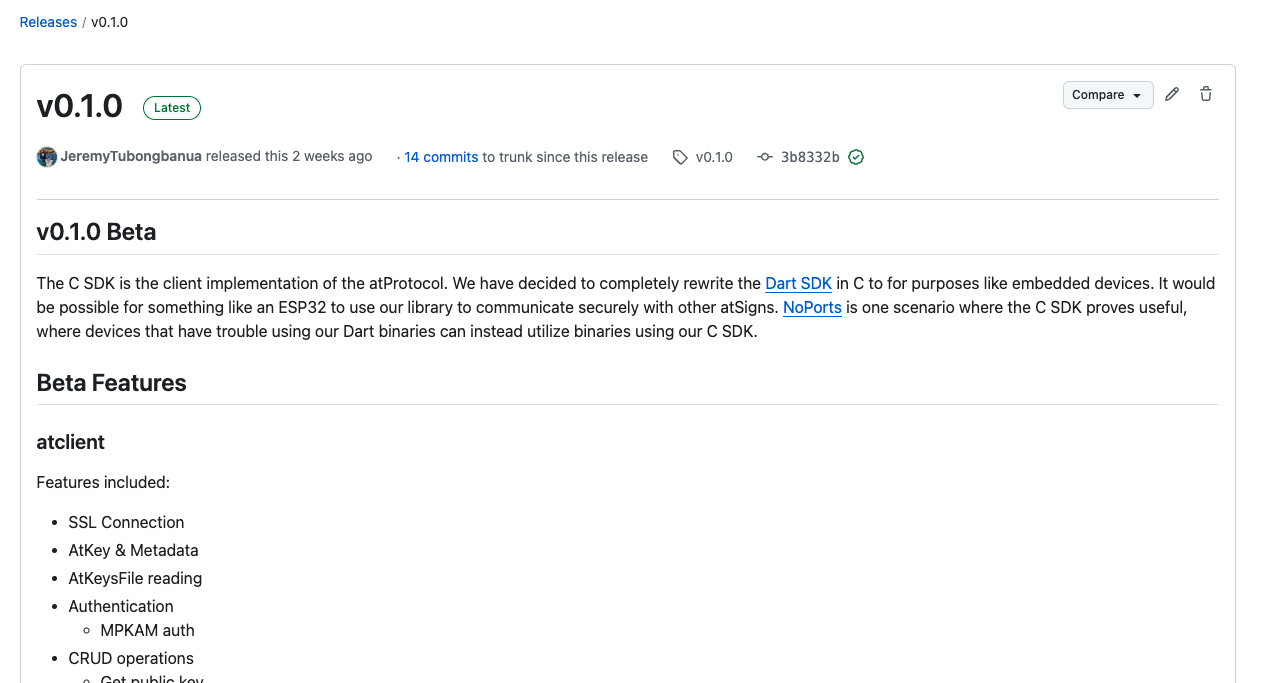Click the Latest badge label
1270x683 pixels.
[172, 108]
